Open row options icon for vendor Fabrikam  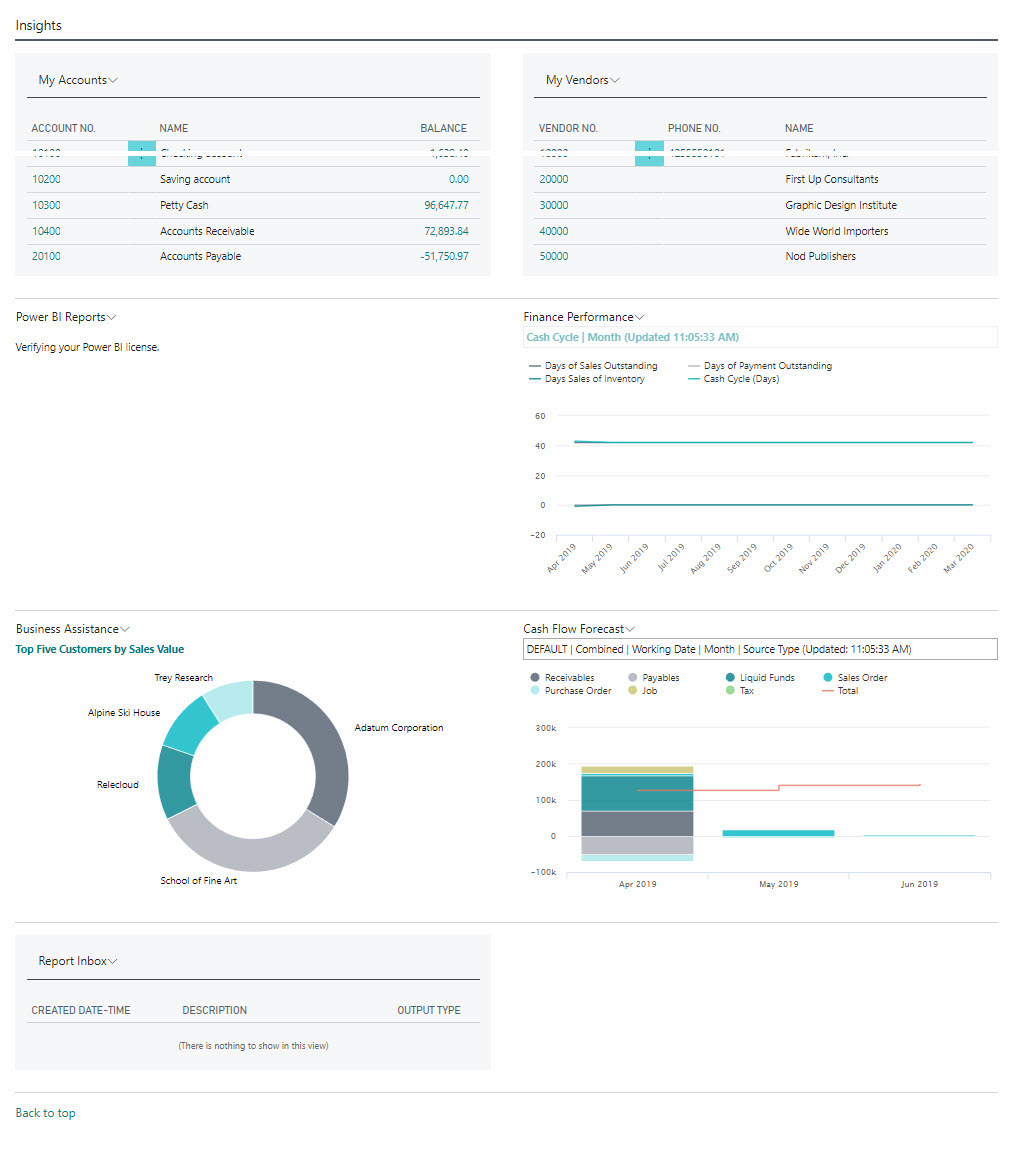pyautogui.click(x=647, y=153)
